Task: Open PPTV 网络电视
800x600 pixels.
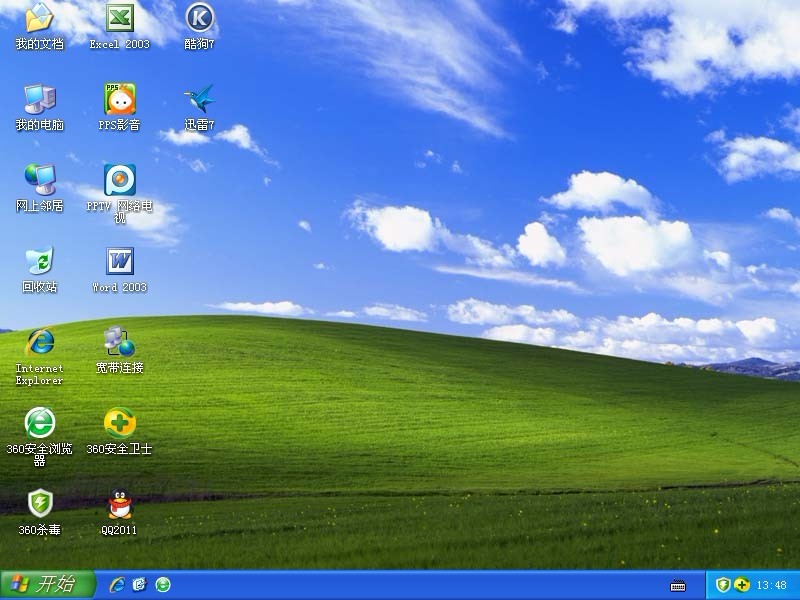Action: click(x=121, y=186)
